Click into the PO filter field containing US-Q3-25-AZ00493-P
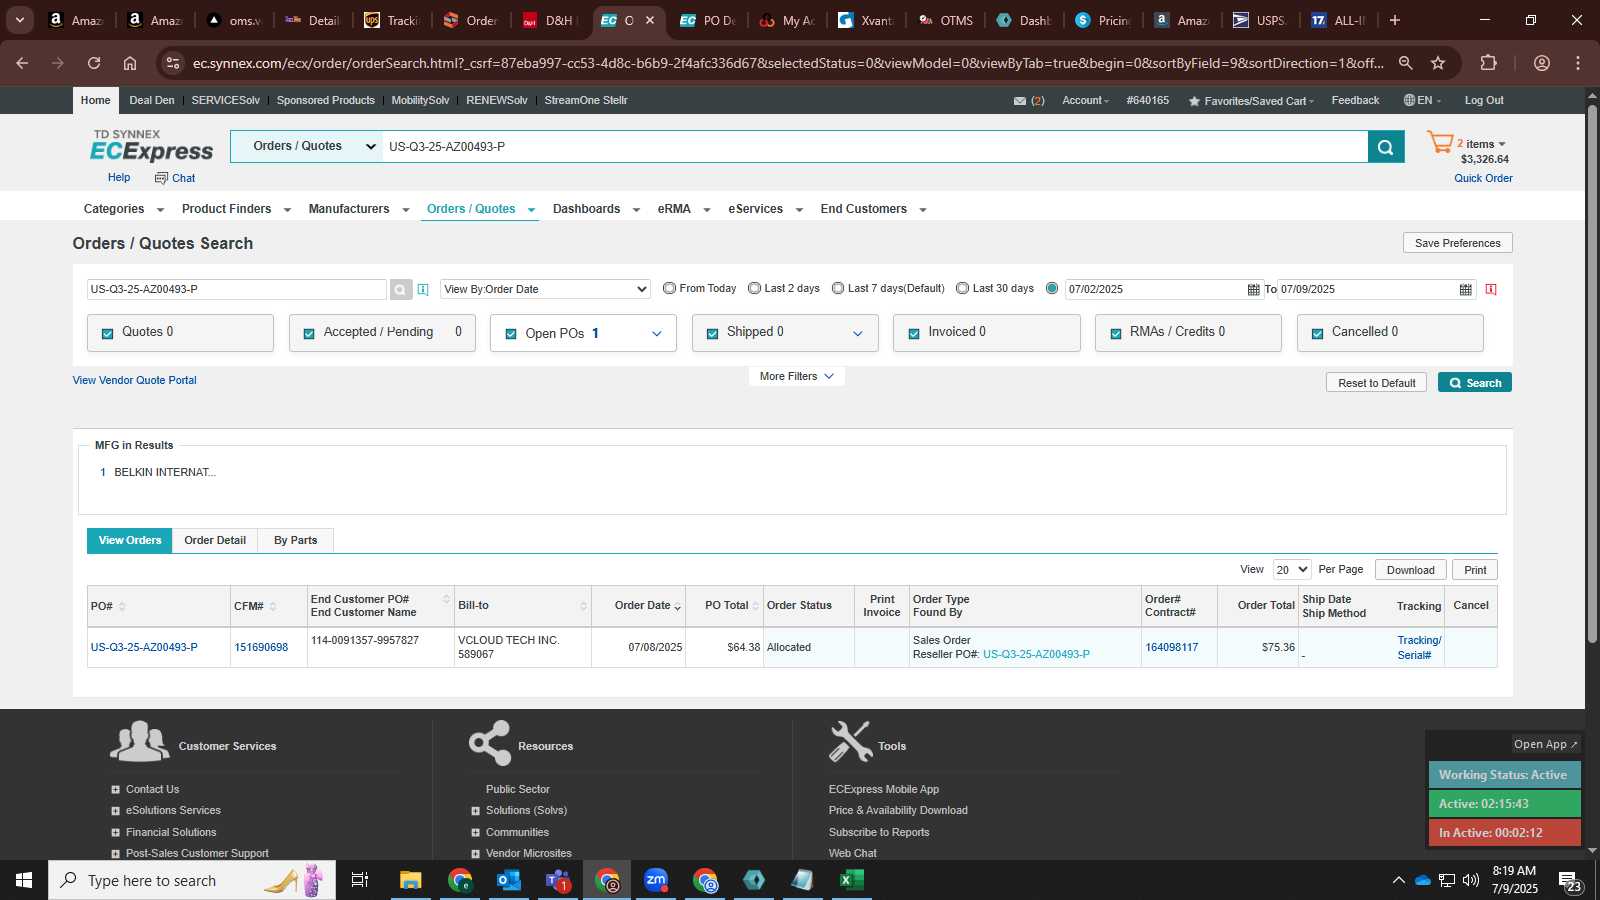 tap(237, 290)
